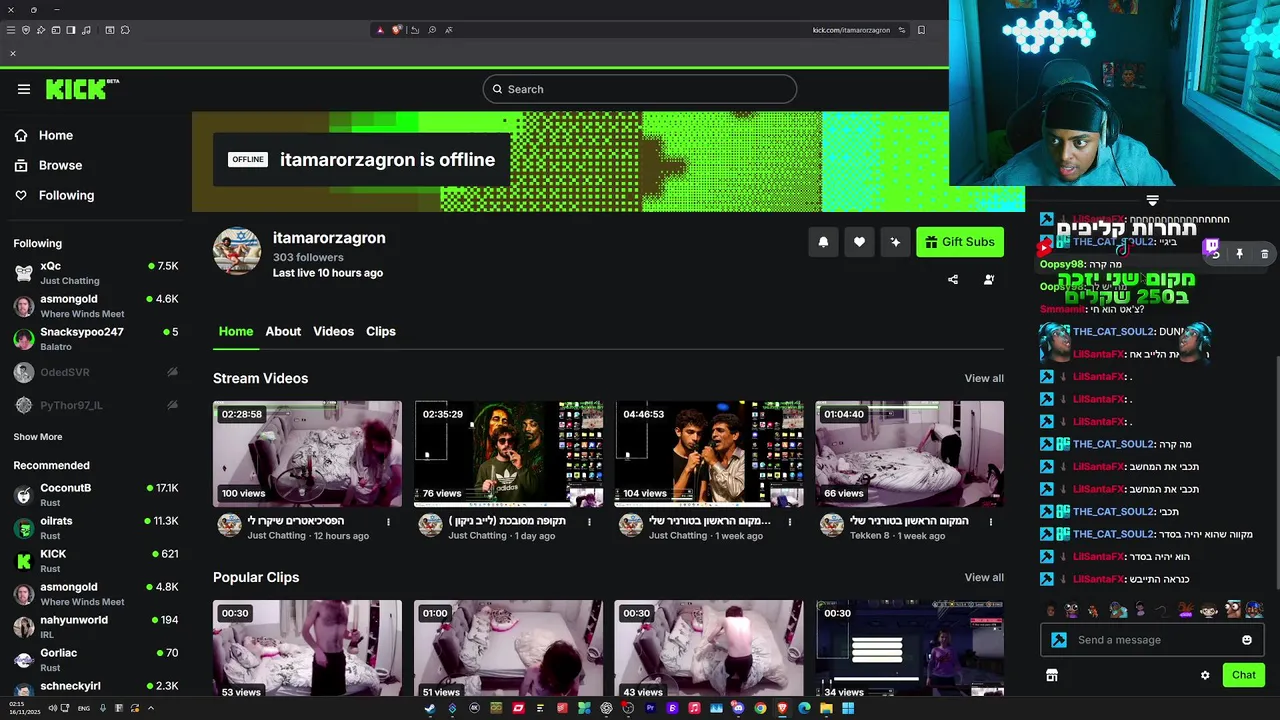Screen dimensions: 1280x720
Task: Switch to the Clips tab
Action: [381, 331]
